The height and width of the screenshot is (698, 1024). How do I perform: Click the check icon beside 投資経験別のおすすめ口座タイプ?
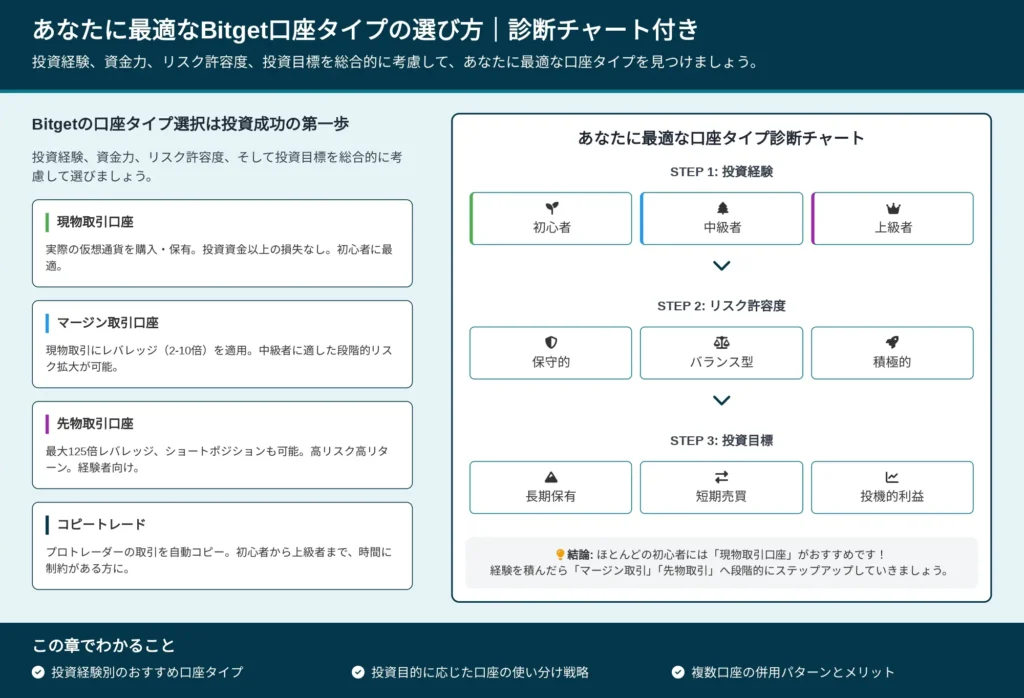coord(39,672)
